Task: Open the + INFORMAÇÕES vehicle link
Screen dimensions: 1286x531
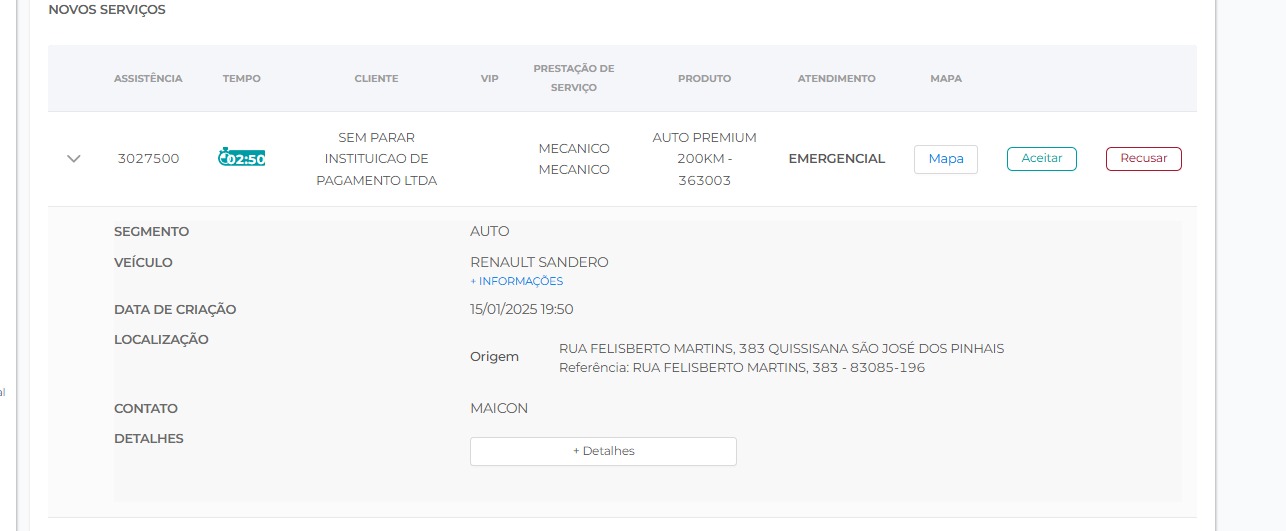Action: [x=516, y=281]
